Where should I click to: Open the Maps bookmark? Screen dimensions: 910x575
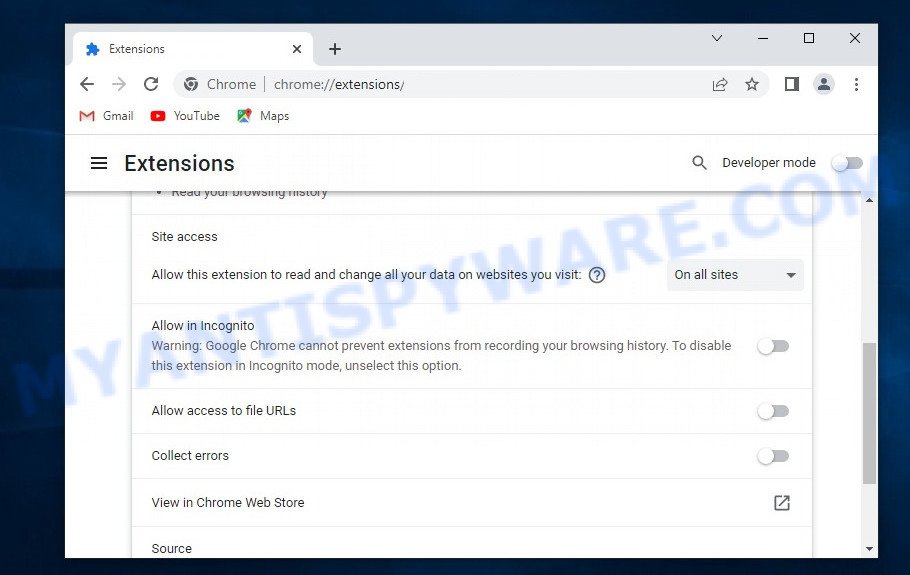pos(263,116)
